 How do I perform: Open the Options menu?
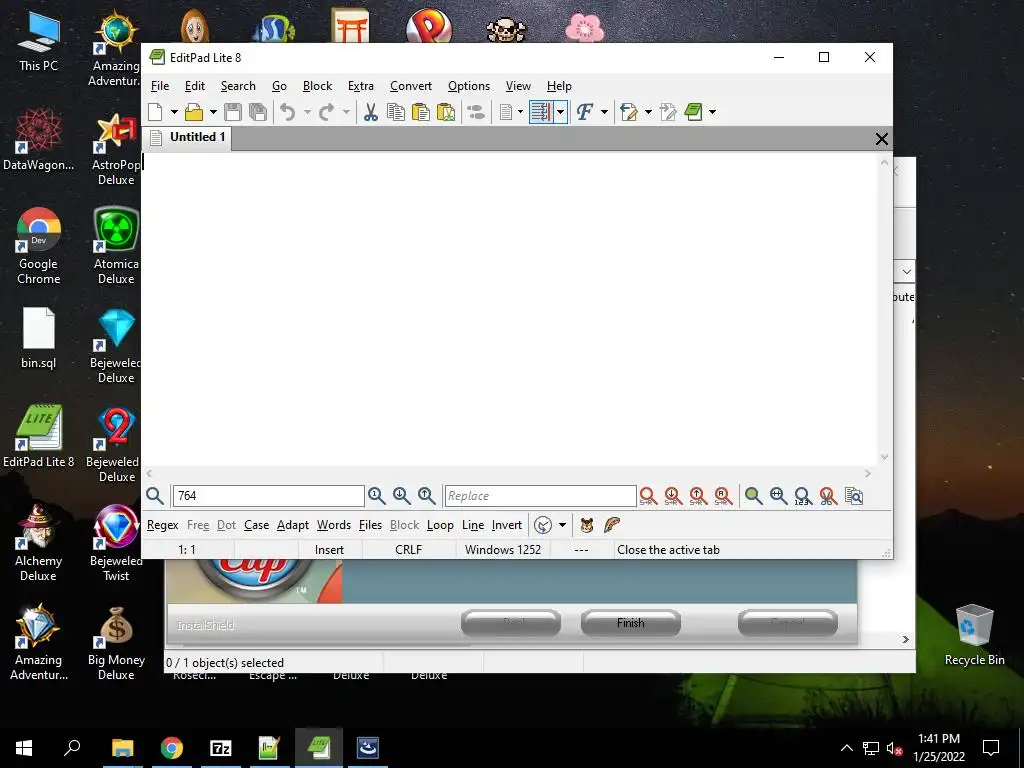click(469, 86)
